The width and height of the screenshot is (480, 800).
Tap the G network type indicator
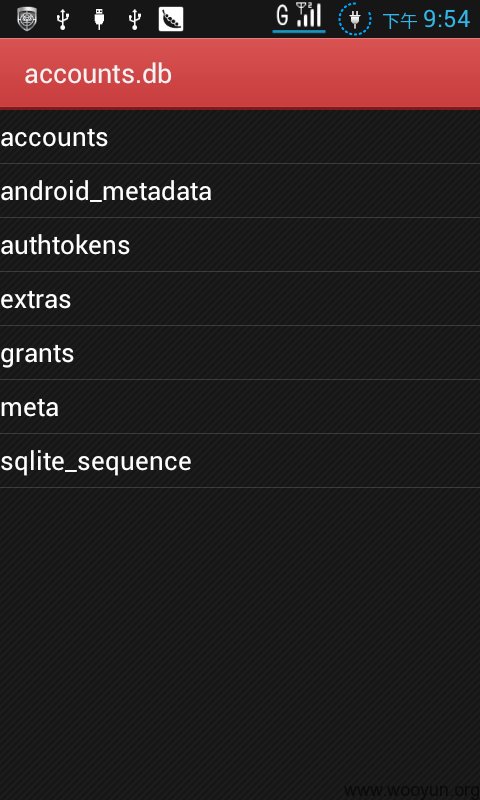click(x=282, y=15)
